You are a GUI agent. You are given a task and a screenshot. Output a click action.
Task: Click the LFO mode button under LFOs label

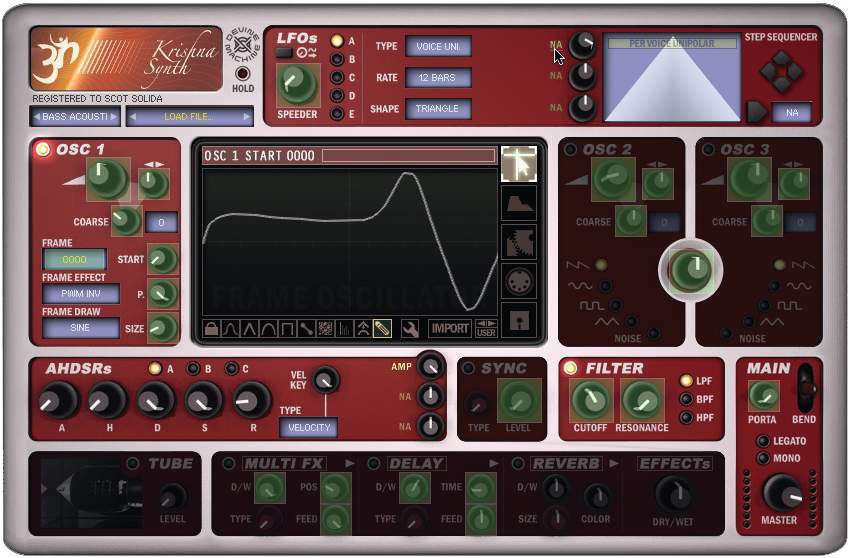(x=284, y=53)
